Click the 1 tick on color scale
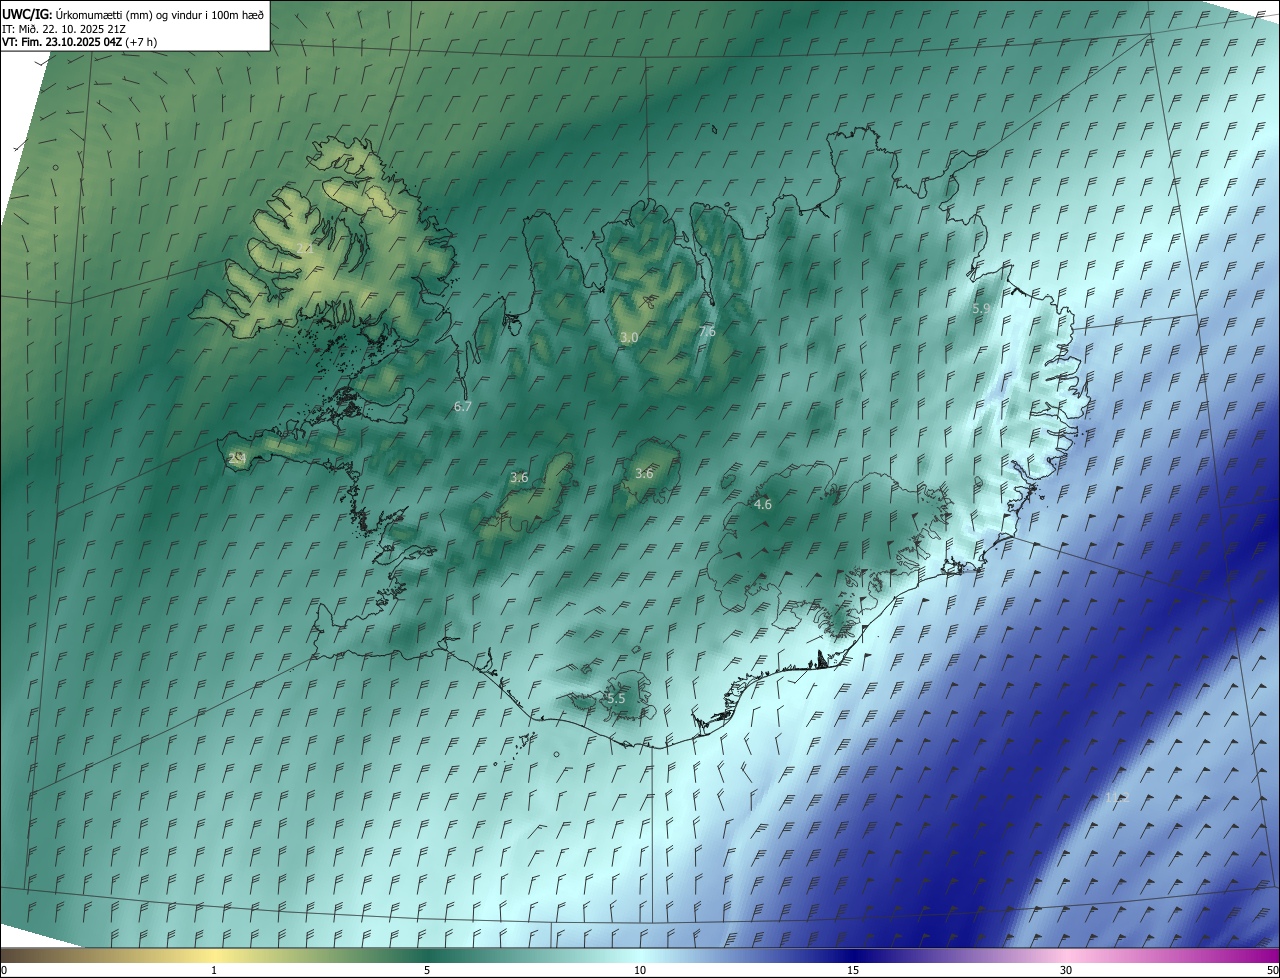 click(x=214, y=970)
